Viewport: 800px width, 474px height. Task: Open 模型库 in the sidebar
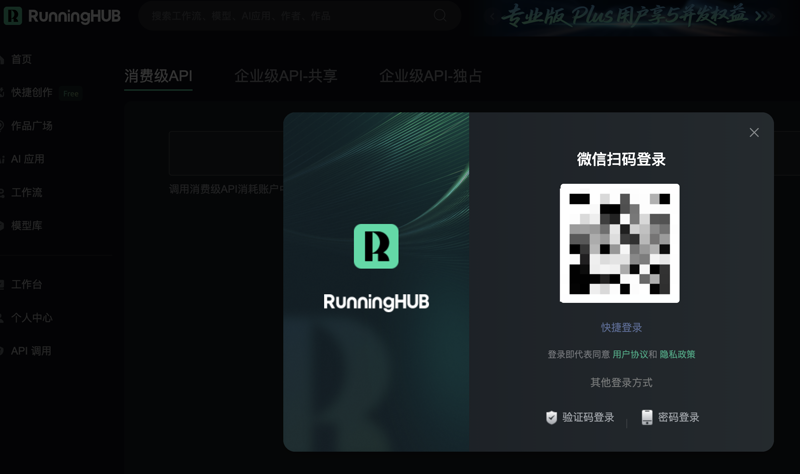[x=26, y=226]
